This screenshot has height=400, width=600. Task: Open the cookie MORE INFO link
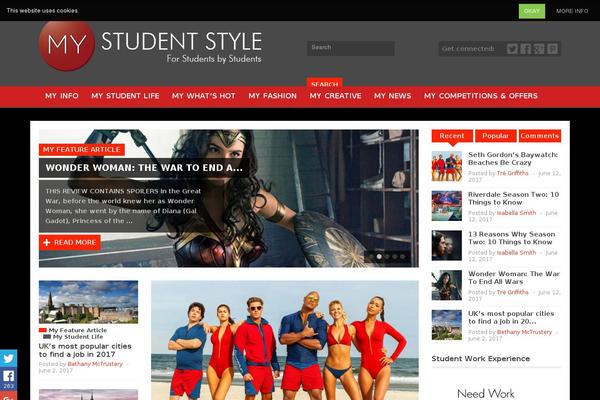[x=572, y=11]
